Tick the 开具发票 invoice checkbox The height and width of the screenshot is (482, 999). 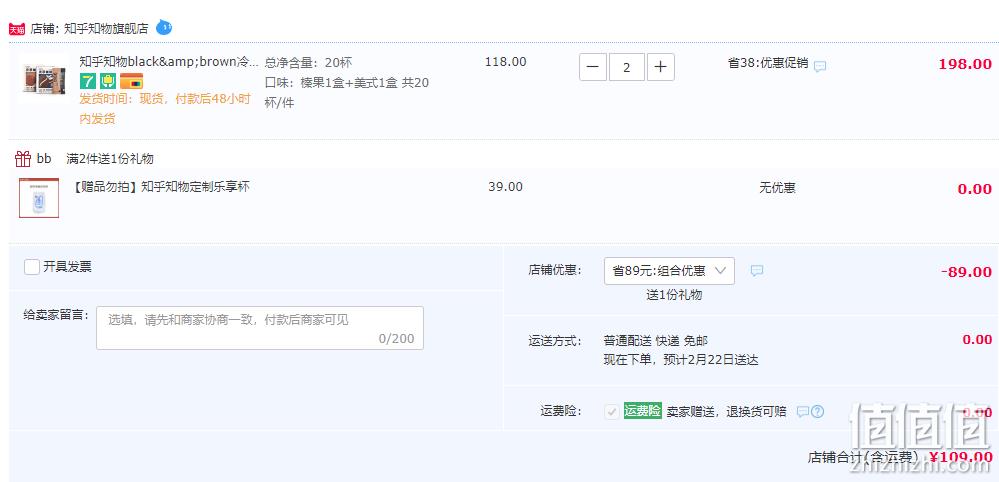click(32, 267)
